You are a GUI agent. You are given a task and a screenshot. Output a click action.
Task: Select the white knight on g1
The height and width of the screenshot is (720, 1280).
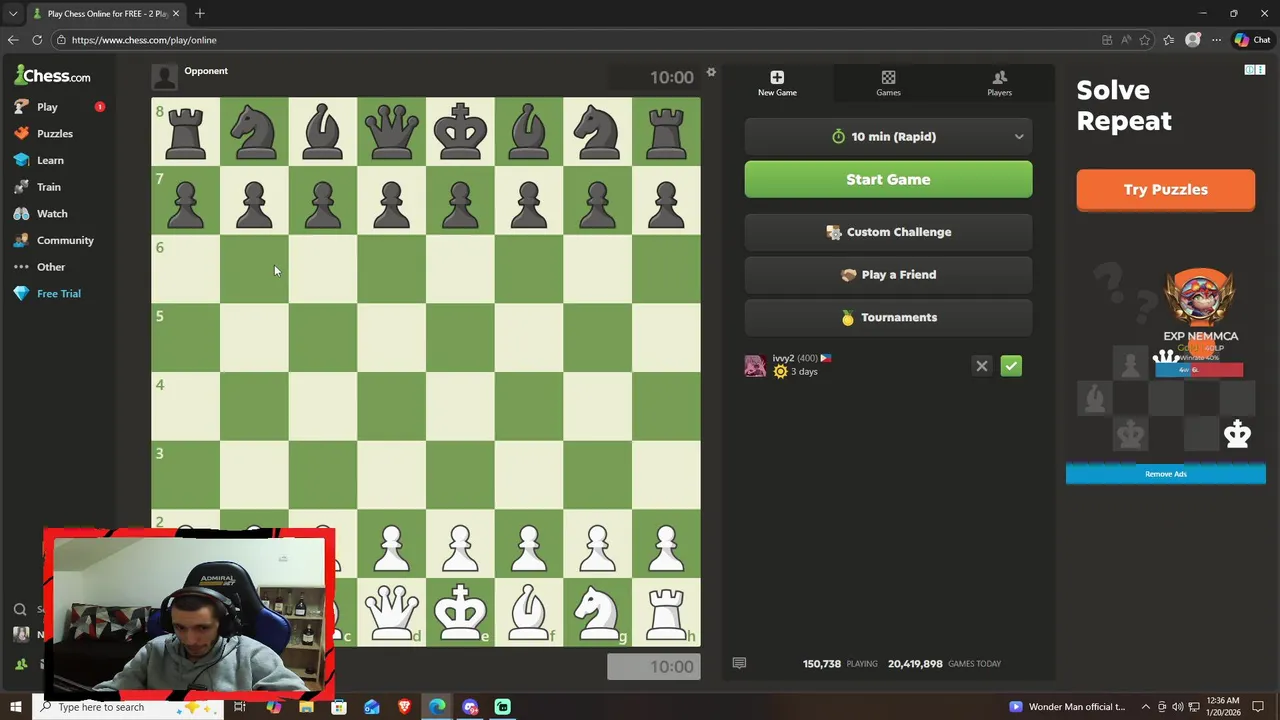597,612
